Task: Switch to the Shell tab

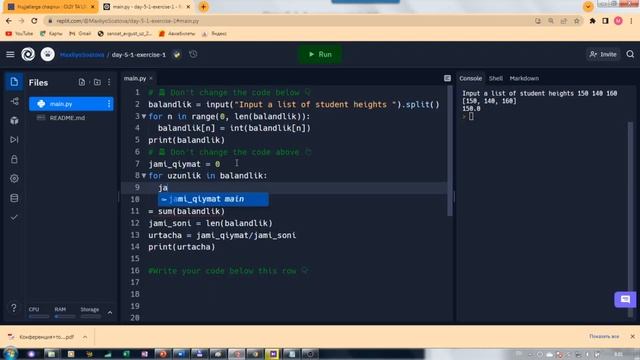Action: coord(496,78)
